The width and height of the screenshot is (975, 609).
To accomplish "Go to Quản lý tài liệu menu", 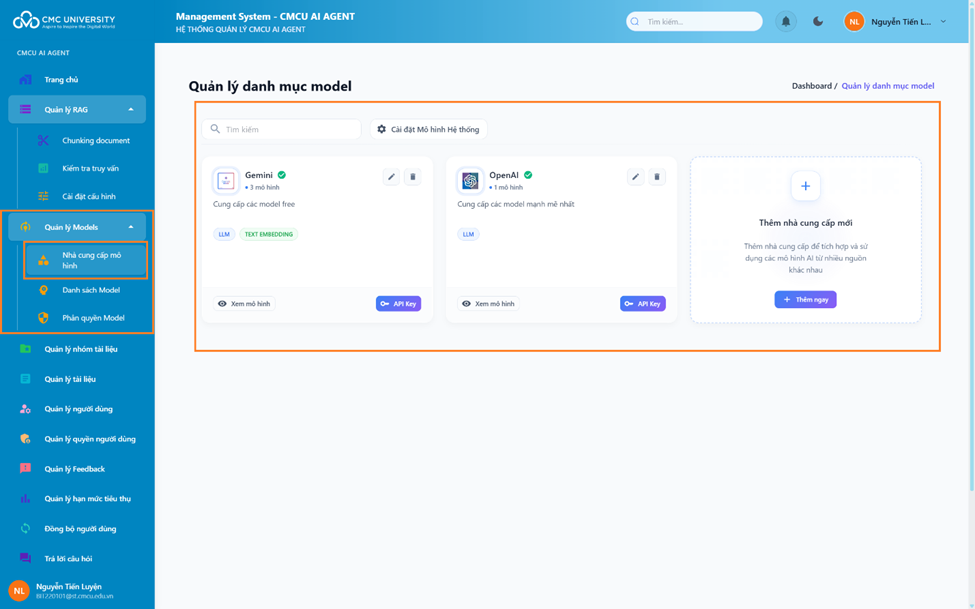I will pyautogui.click(x=69, y=379).
